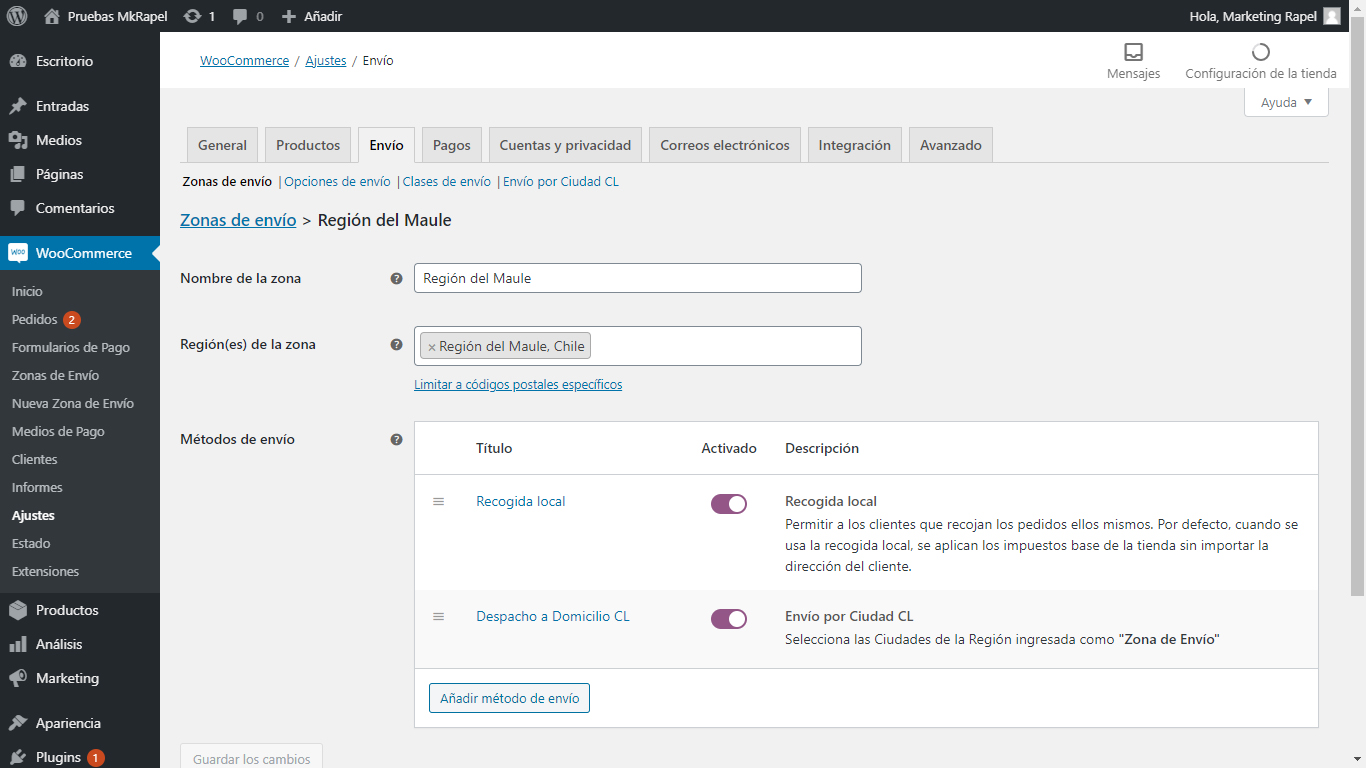Open the Recogida local method title link
This screenshot has width=1366, height=768.
[x=521, y=501]
